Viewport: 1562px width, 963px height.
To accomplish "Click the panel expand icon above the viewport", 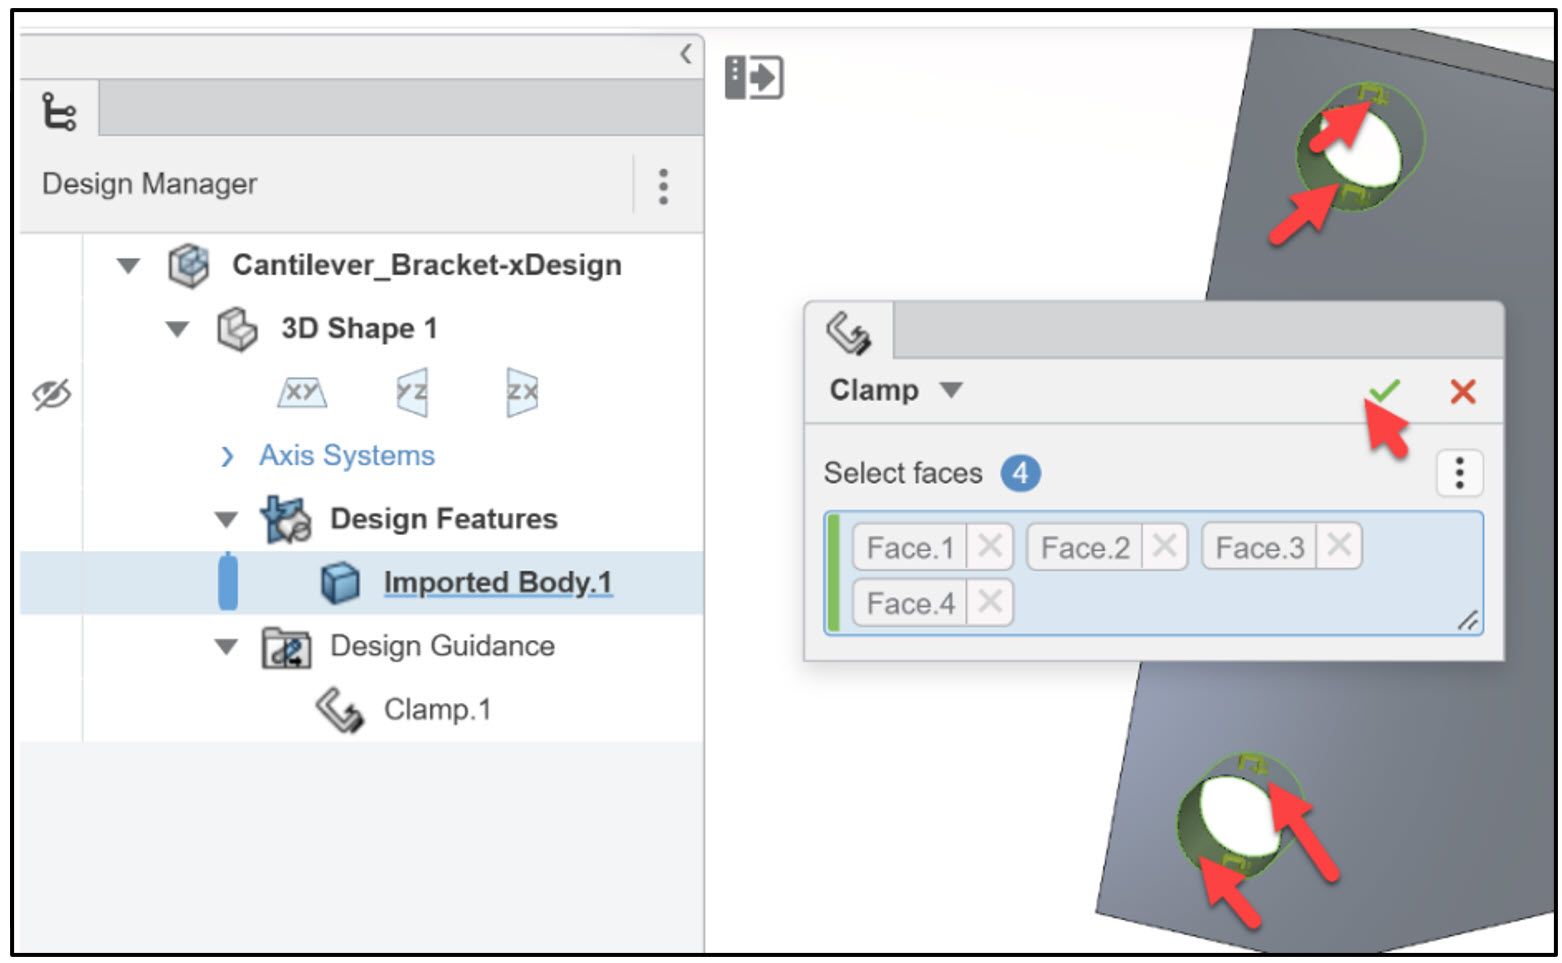I will coord(756,77).
